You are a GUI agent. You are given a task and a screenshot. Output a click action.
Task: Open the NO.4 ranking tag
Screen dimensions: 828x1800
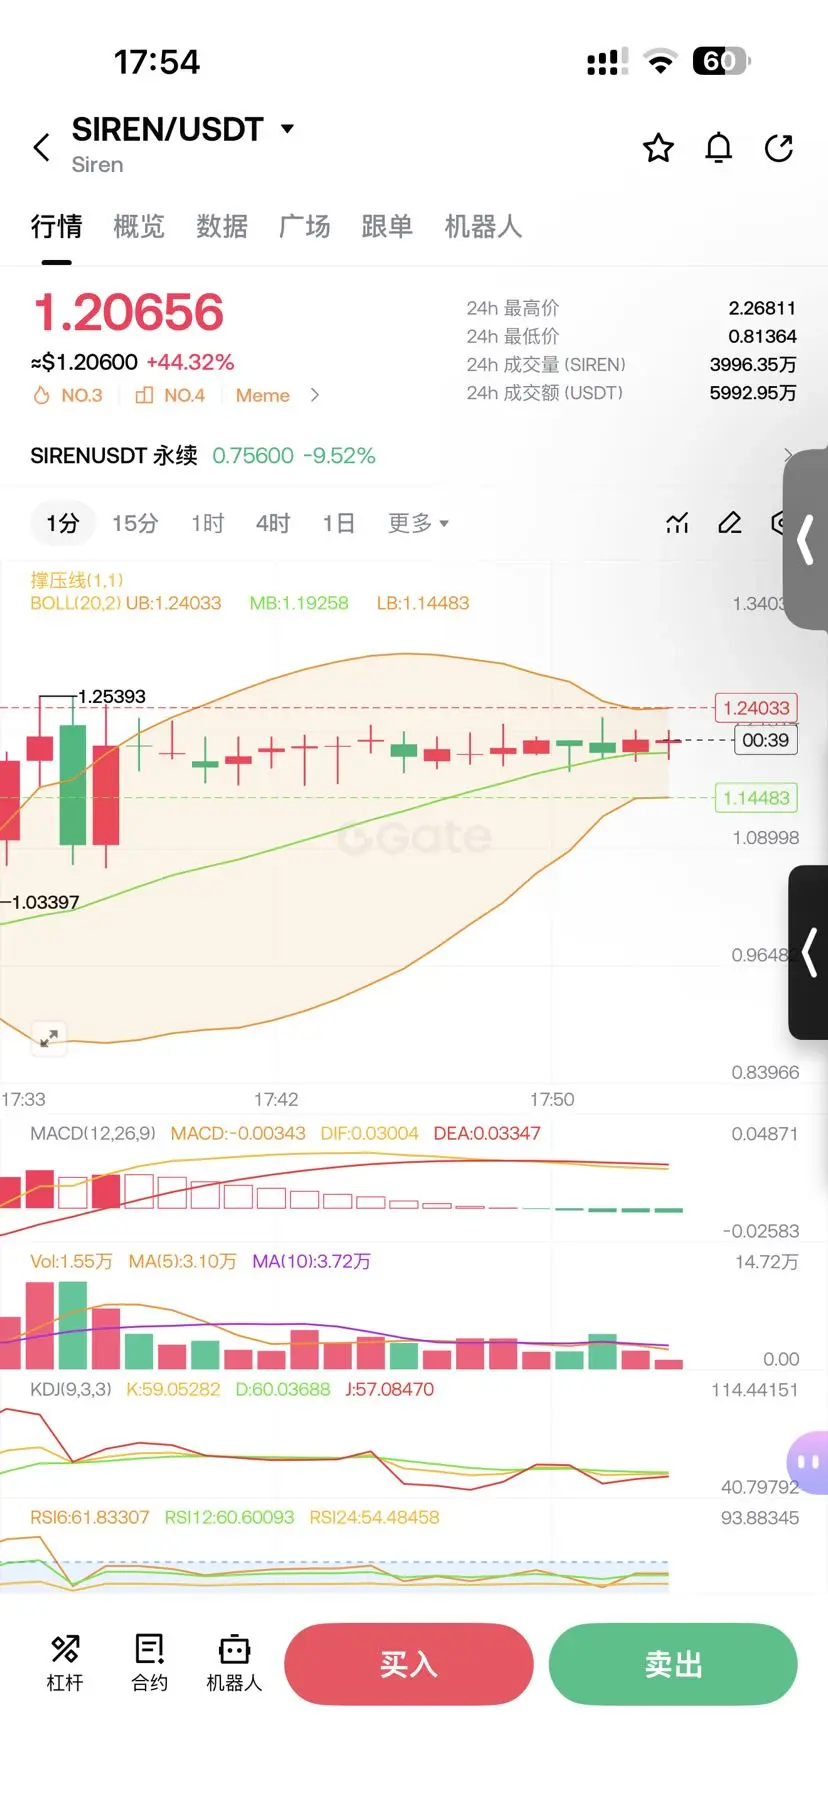click(170, 396)
